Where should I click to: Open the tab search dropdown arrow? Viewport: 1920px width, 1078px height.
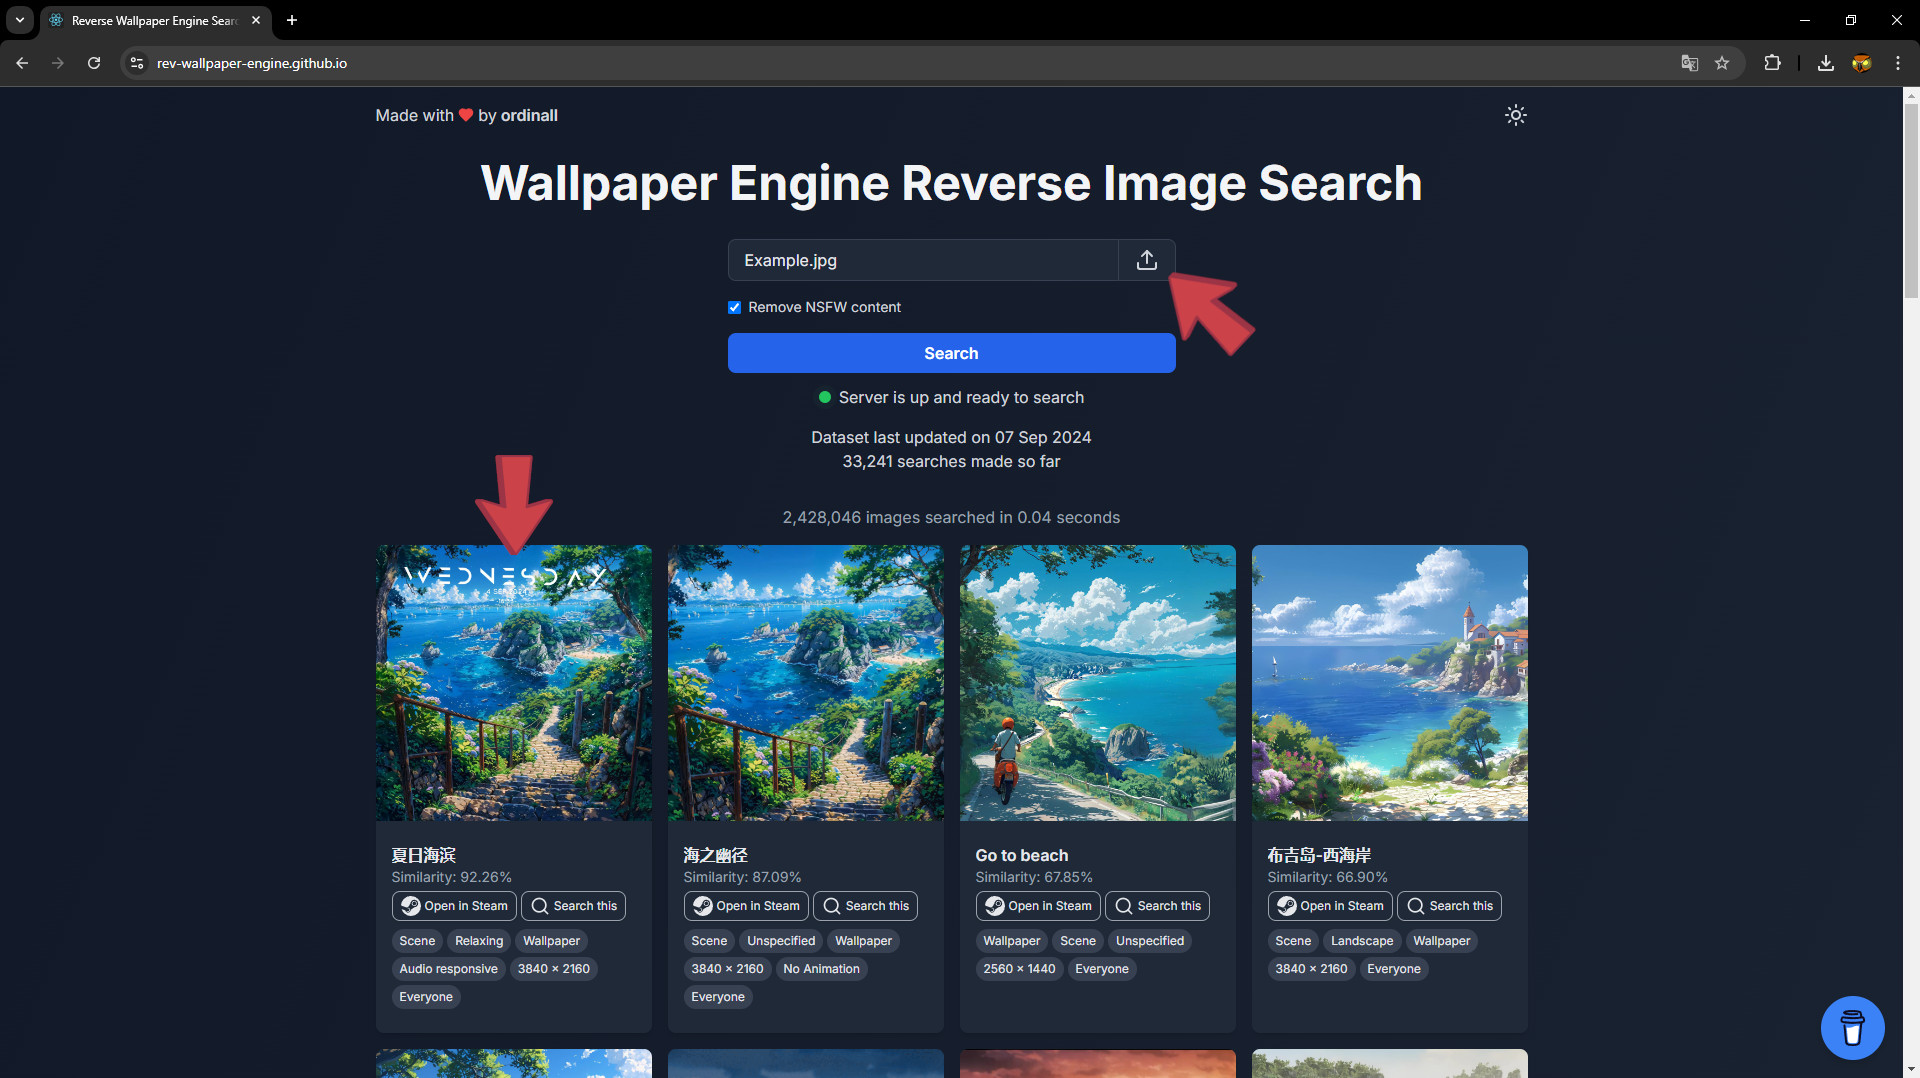(x=20, y=20)
